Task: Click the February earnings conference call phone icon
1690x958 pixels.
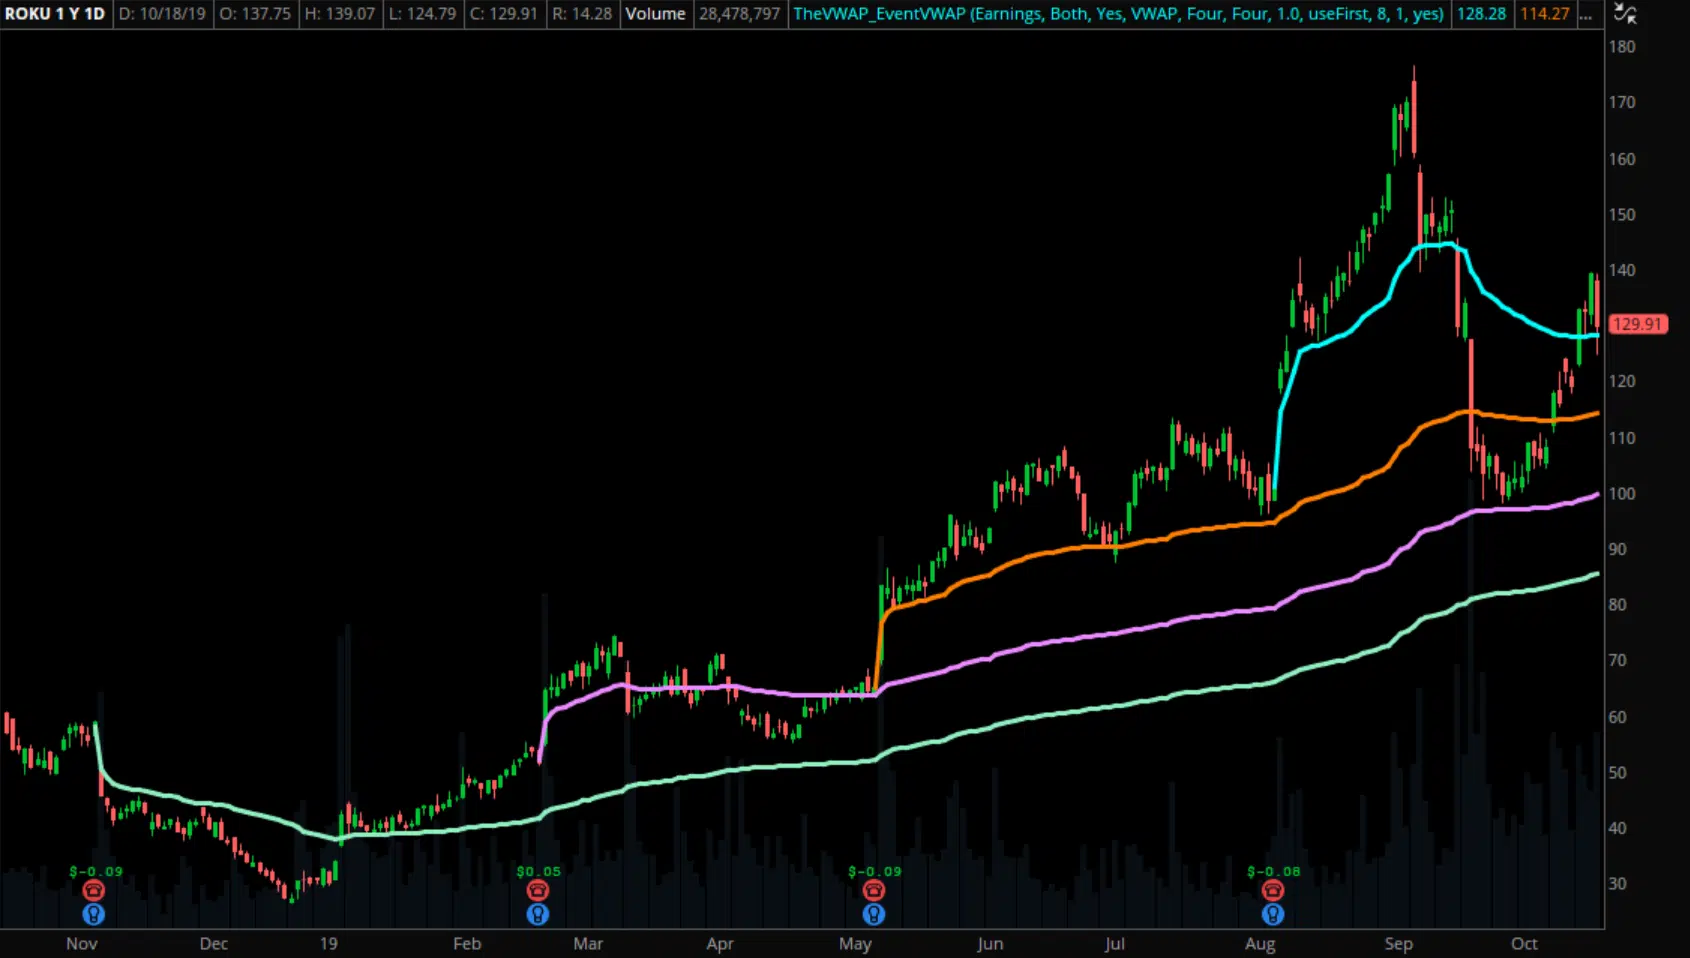Action: (x=538, y=891)
